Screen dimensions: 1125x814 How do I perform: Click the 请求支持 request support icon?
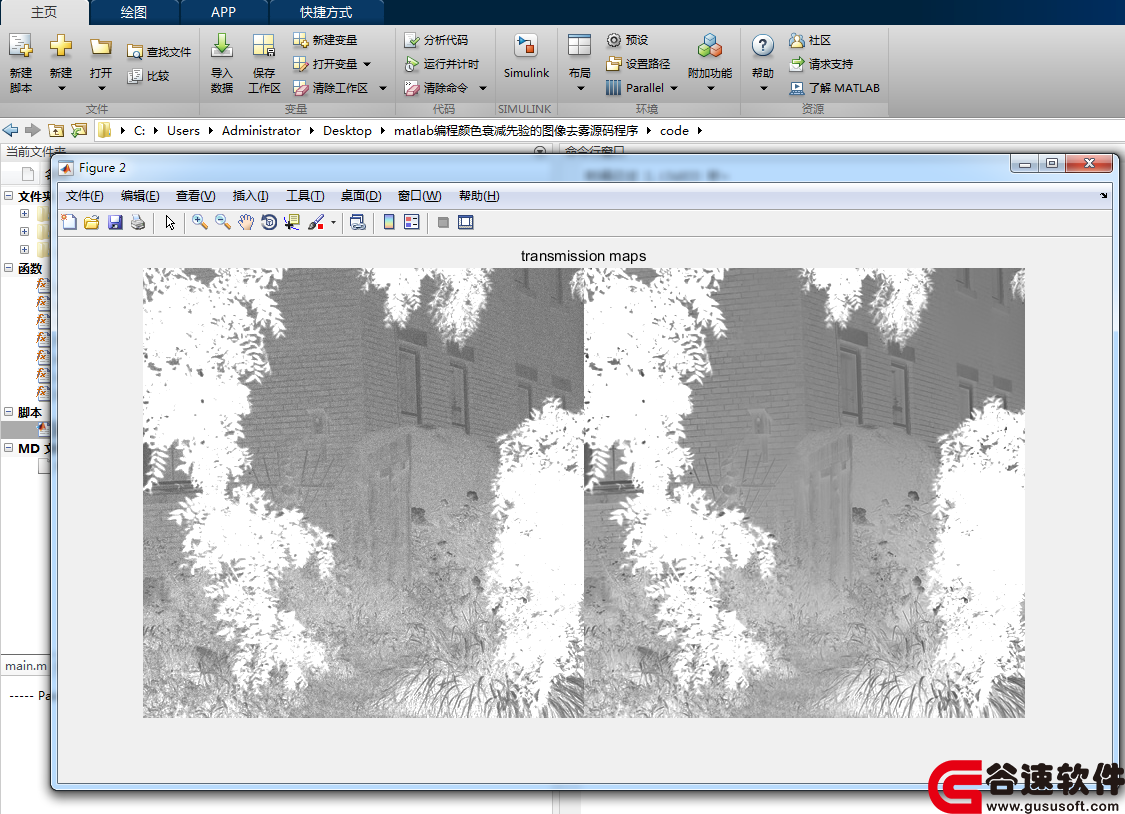[x=796, y=64]
